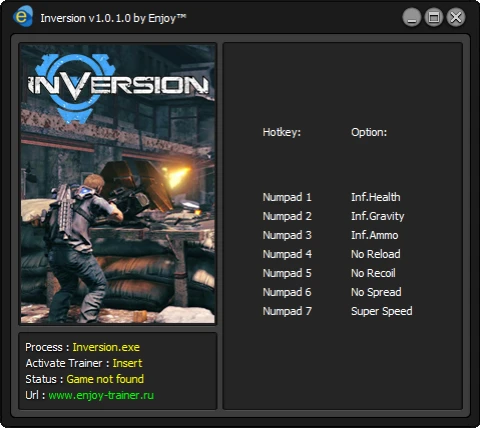Click the 'No Reload' option

click(x=376, y=254)
